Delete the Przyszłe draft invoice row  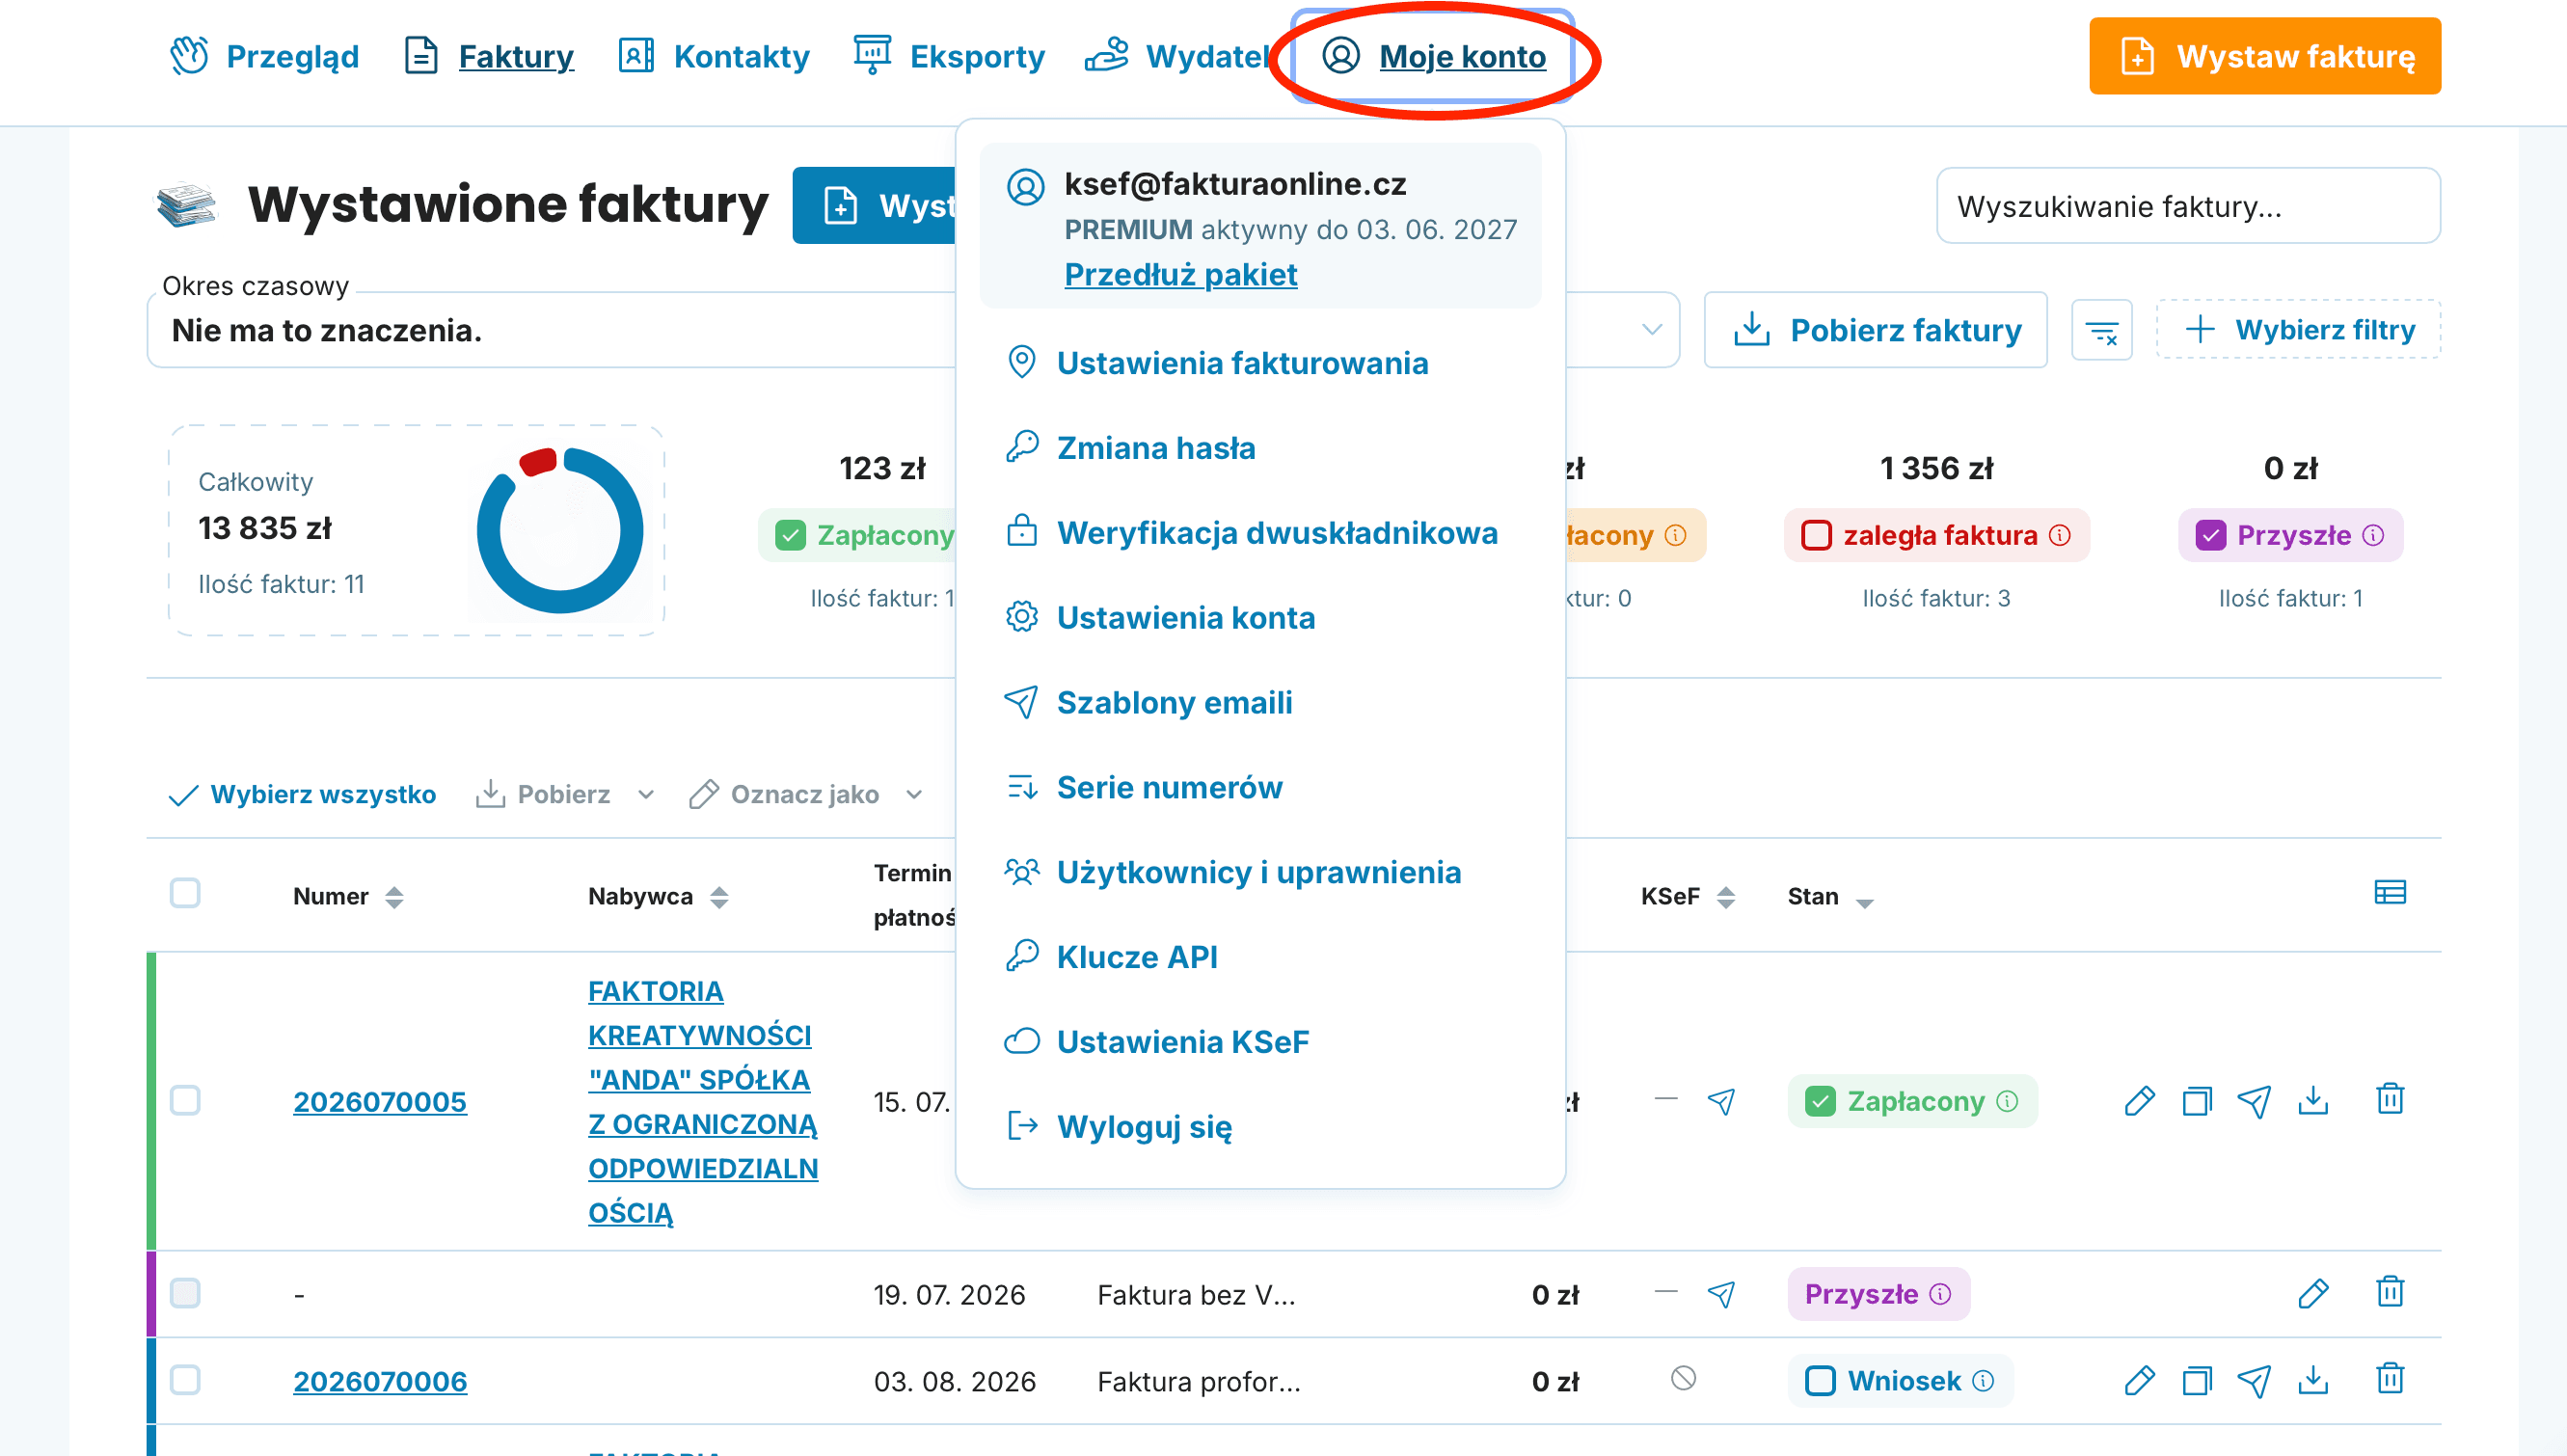pyautogui.click(x=2390, y=1292)
